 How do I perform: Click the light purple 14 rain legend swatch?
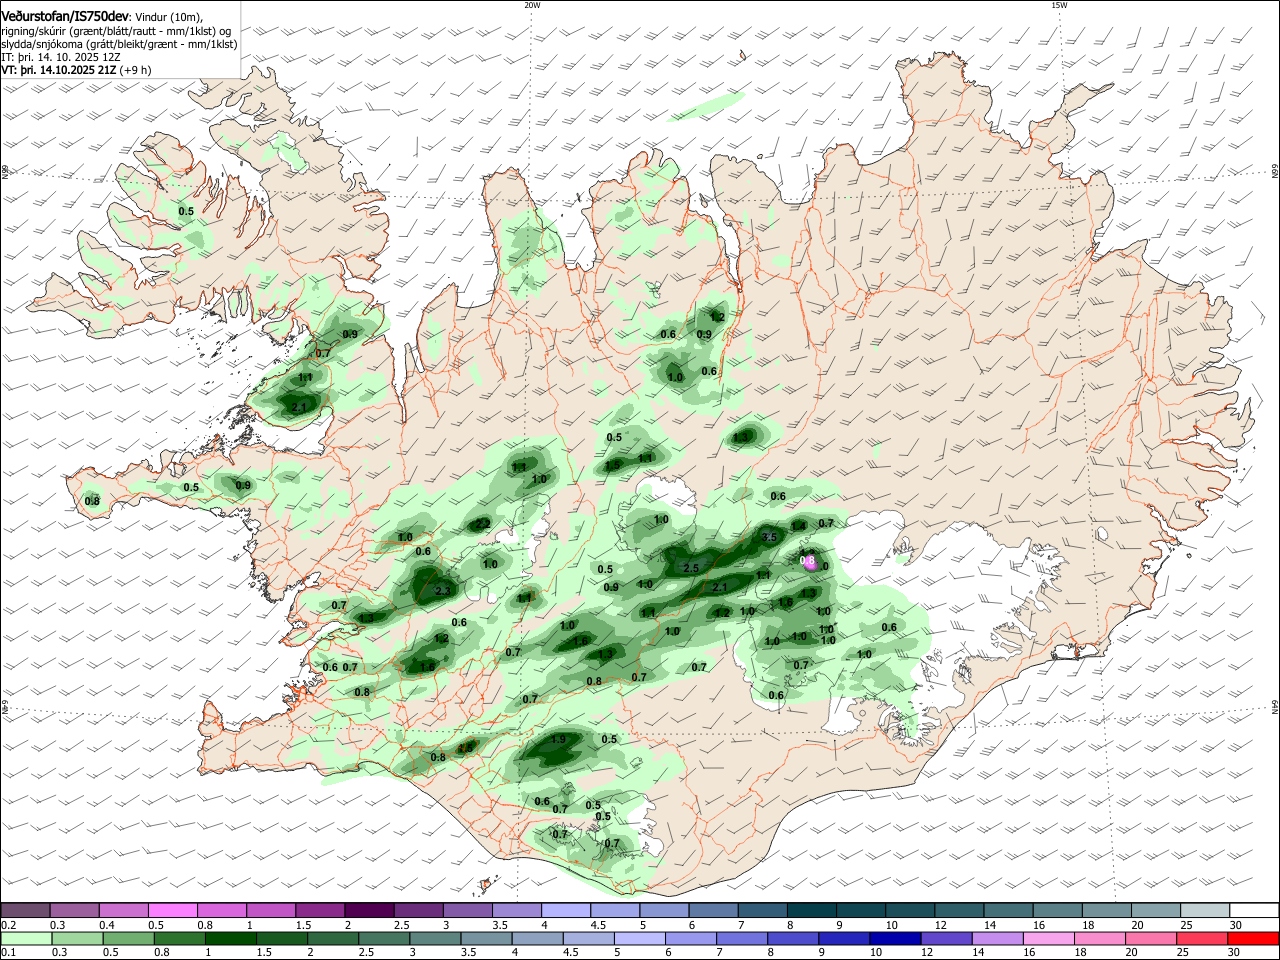point(998,939)
